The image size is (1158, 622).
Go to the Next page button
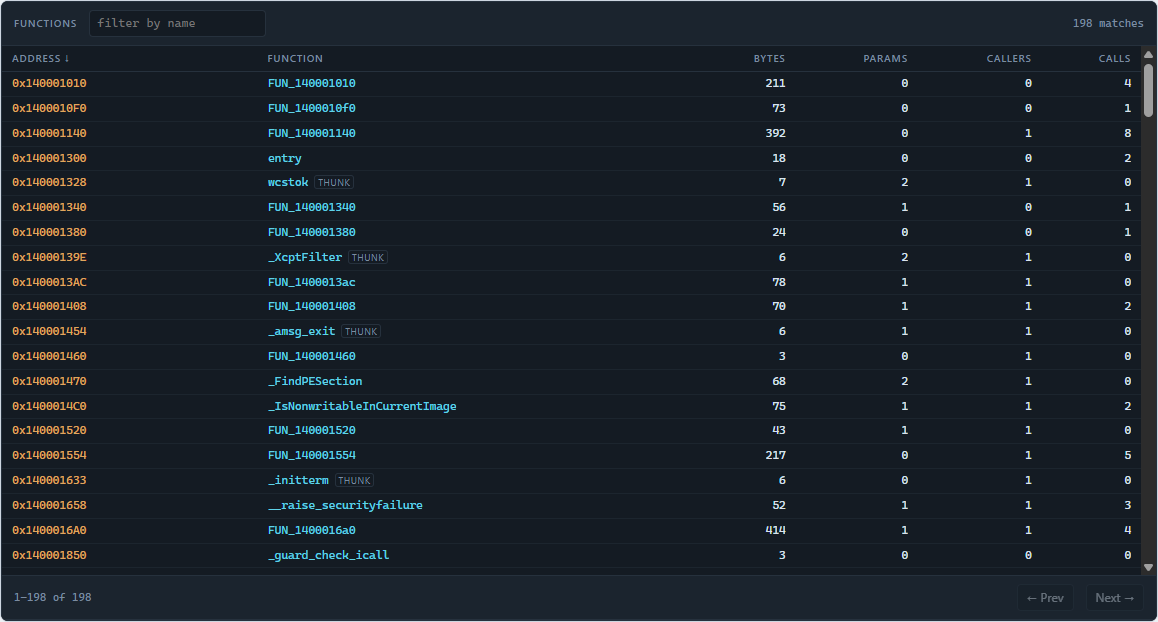[1114, 598]
